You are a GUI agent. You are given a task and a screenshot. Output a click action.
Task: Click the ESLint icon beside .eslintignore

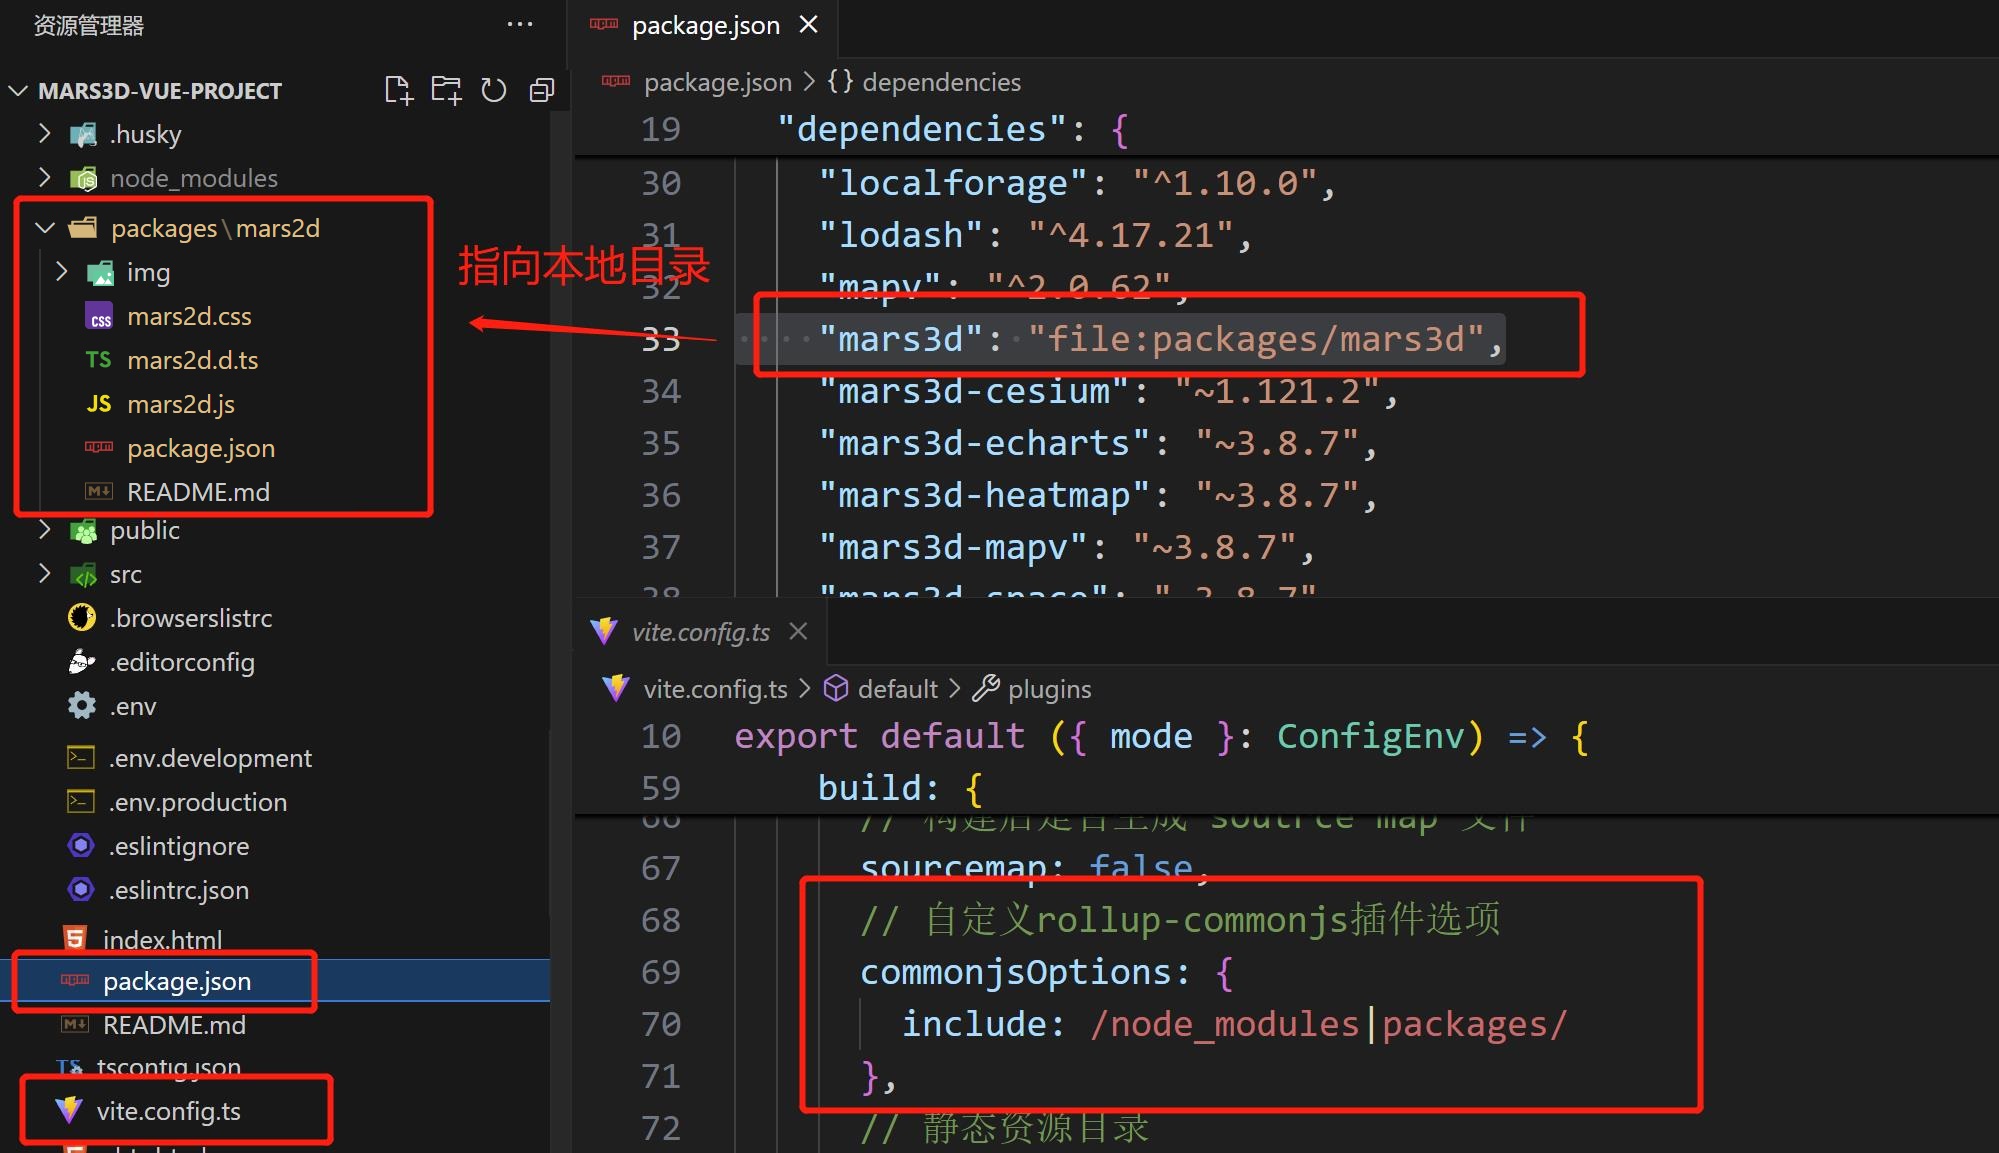(81, 846)
